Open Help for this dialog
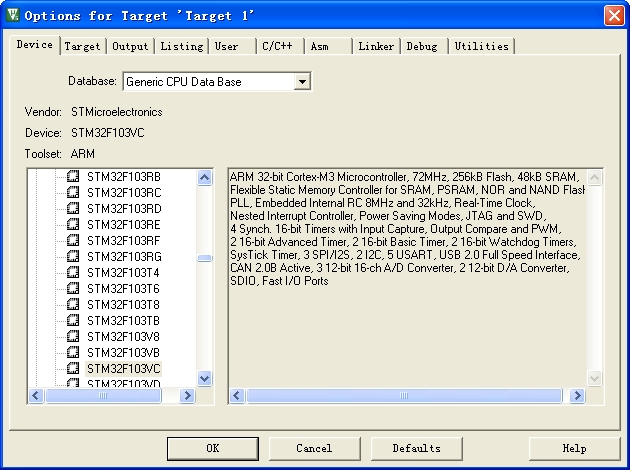The height and width of the screenshot is (470, 630). point(574,448)
